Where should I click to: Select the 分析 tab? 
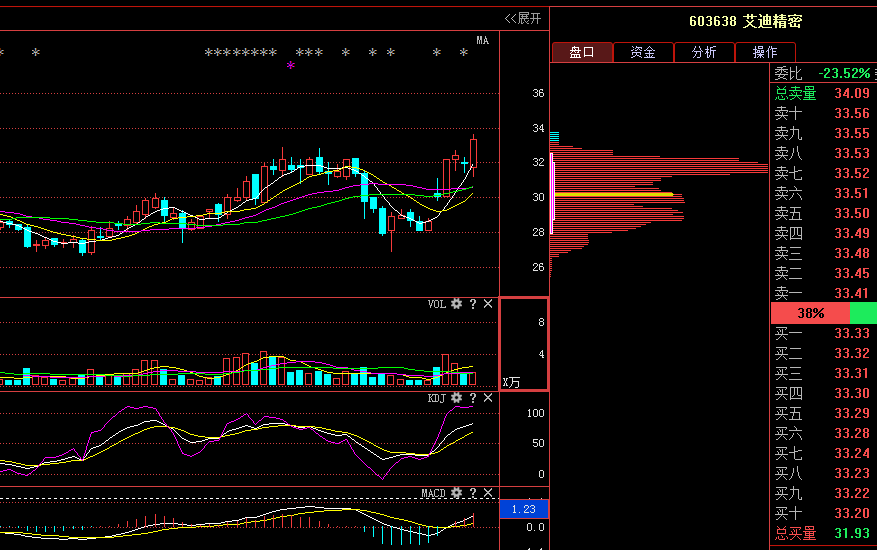tap(704, 53)
